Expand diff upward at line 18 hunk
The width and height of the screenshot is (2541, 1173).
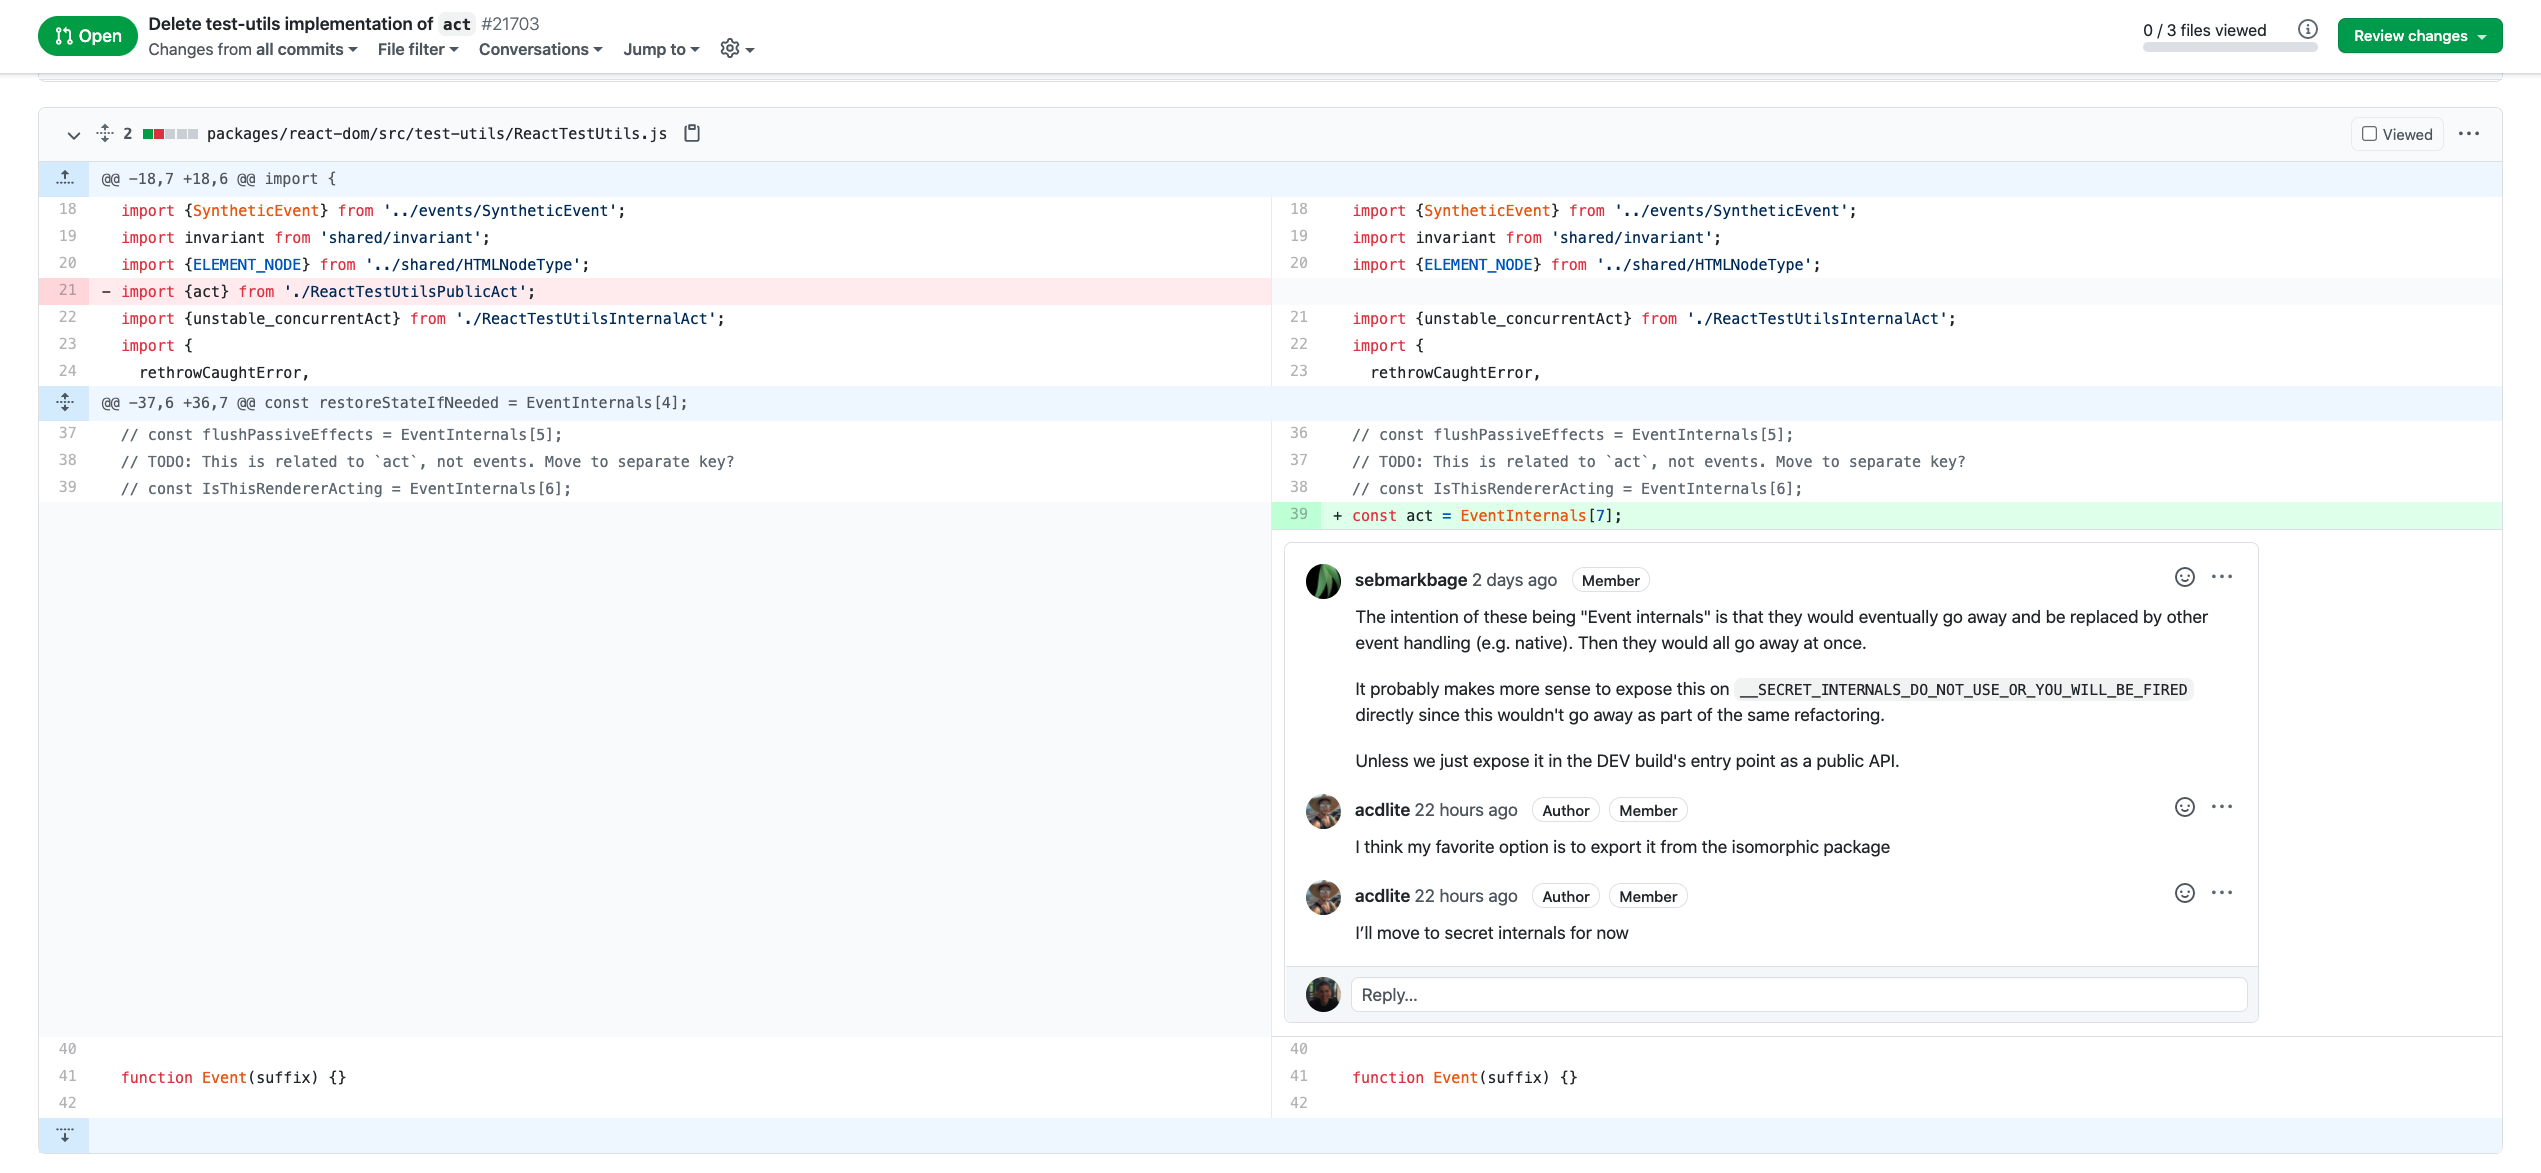[65, 178]
